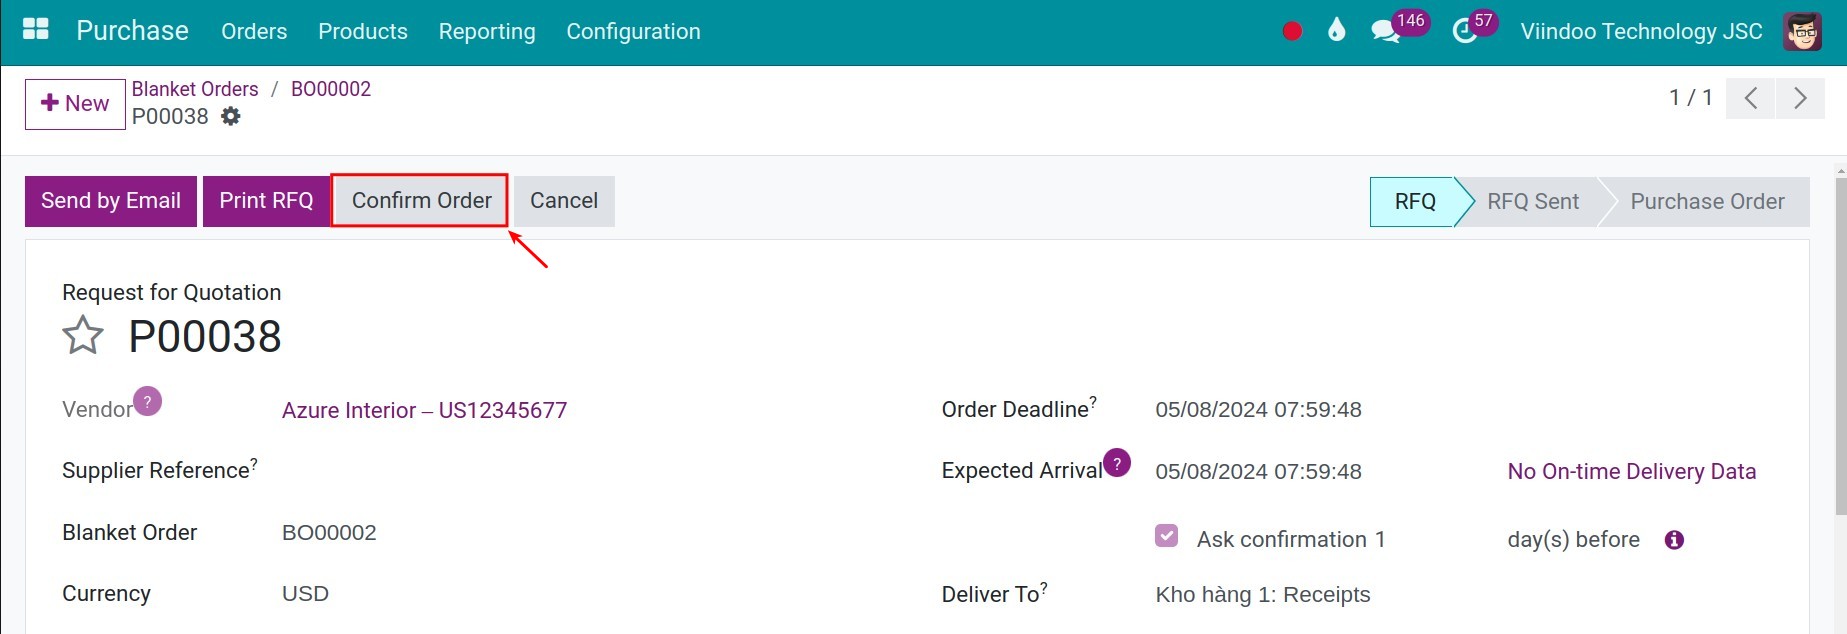Mark P00038 as favorite with star
Image resolution: width=1847 pixels, height=634 pixels.
pyautogui.click(x=83, y=336)
